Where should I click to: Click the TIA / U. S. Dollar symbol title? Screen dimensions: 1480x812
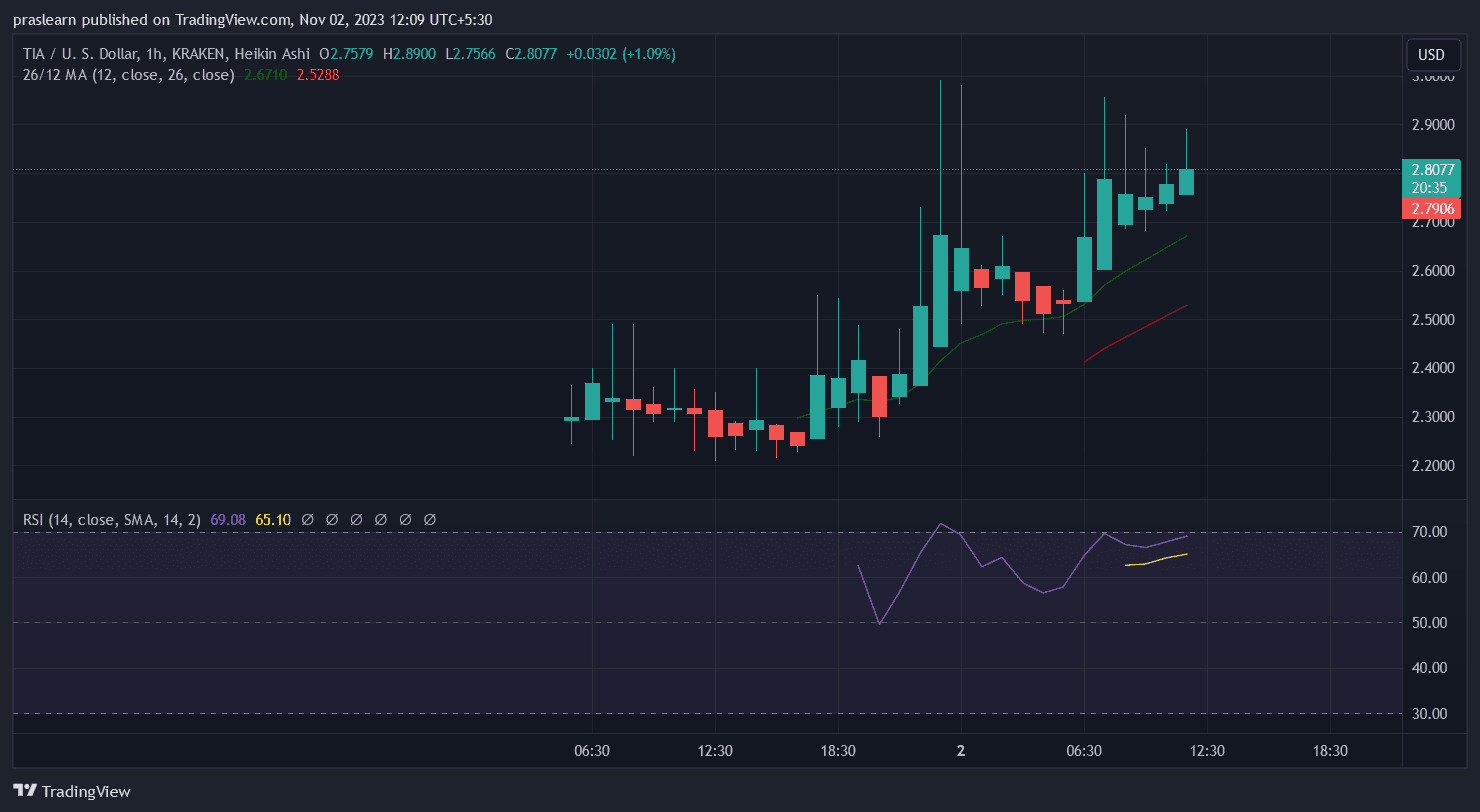(x=84, y=54)
